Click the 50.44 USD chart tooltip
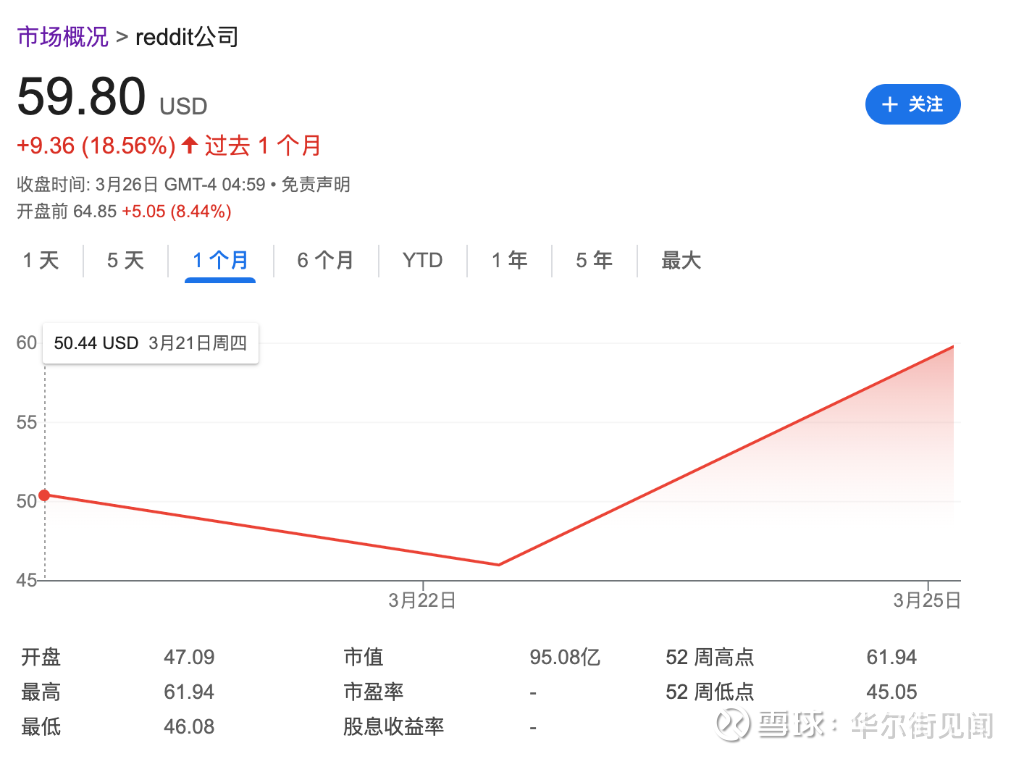Viewport: 1024px width, 757px height. [151, 343]
